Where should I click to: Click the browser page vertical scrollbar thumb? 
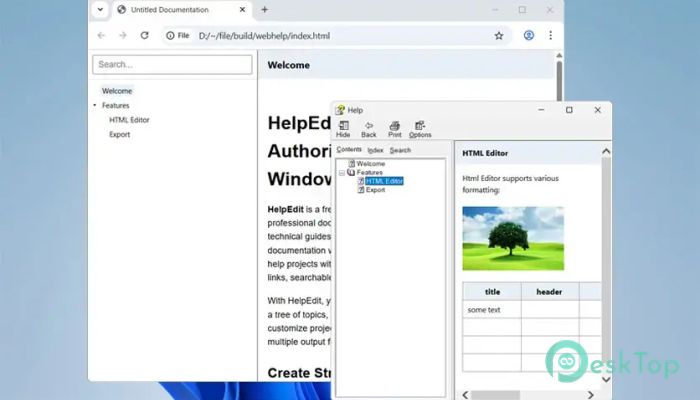[559, 81]
